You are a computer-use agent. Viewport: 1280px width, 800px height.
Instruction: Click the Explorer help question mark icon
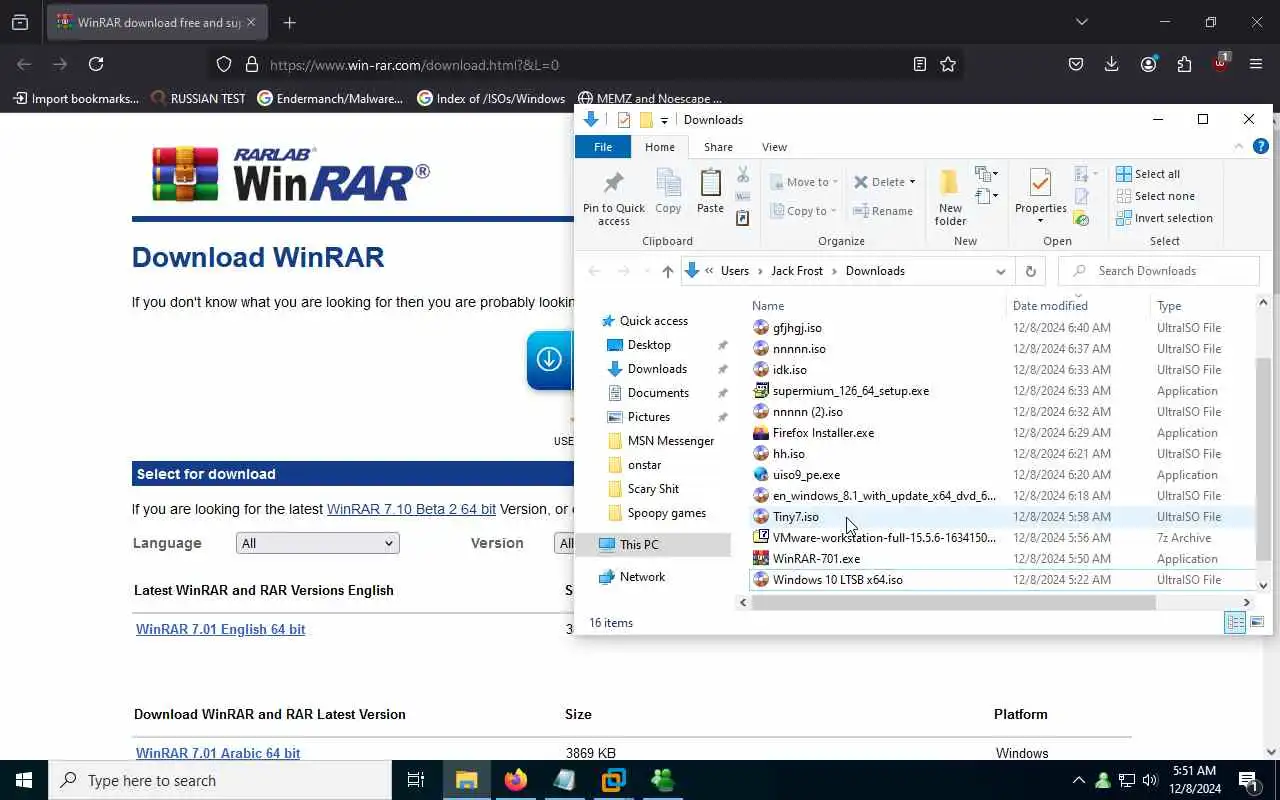(1261, 146)
